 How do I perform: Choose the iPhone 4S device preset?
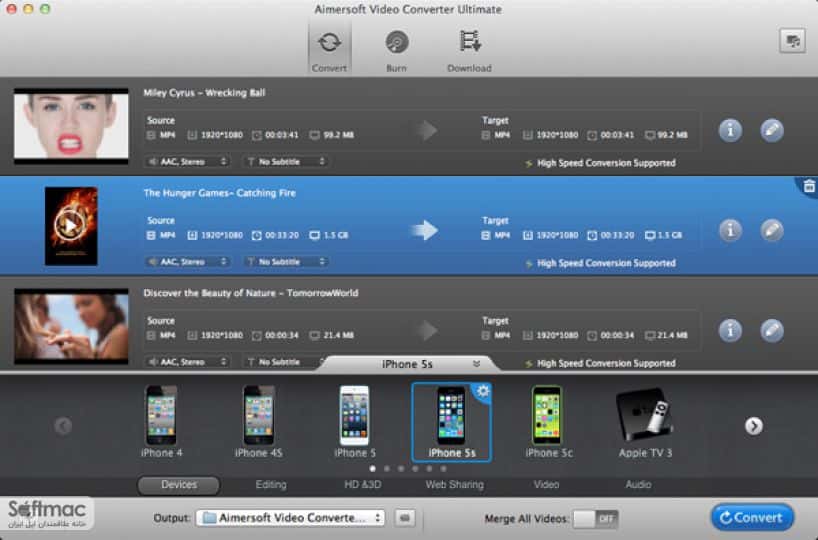tap(259, 422)
